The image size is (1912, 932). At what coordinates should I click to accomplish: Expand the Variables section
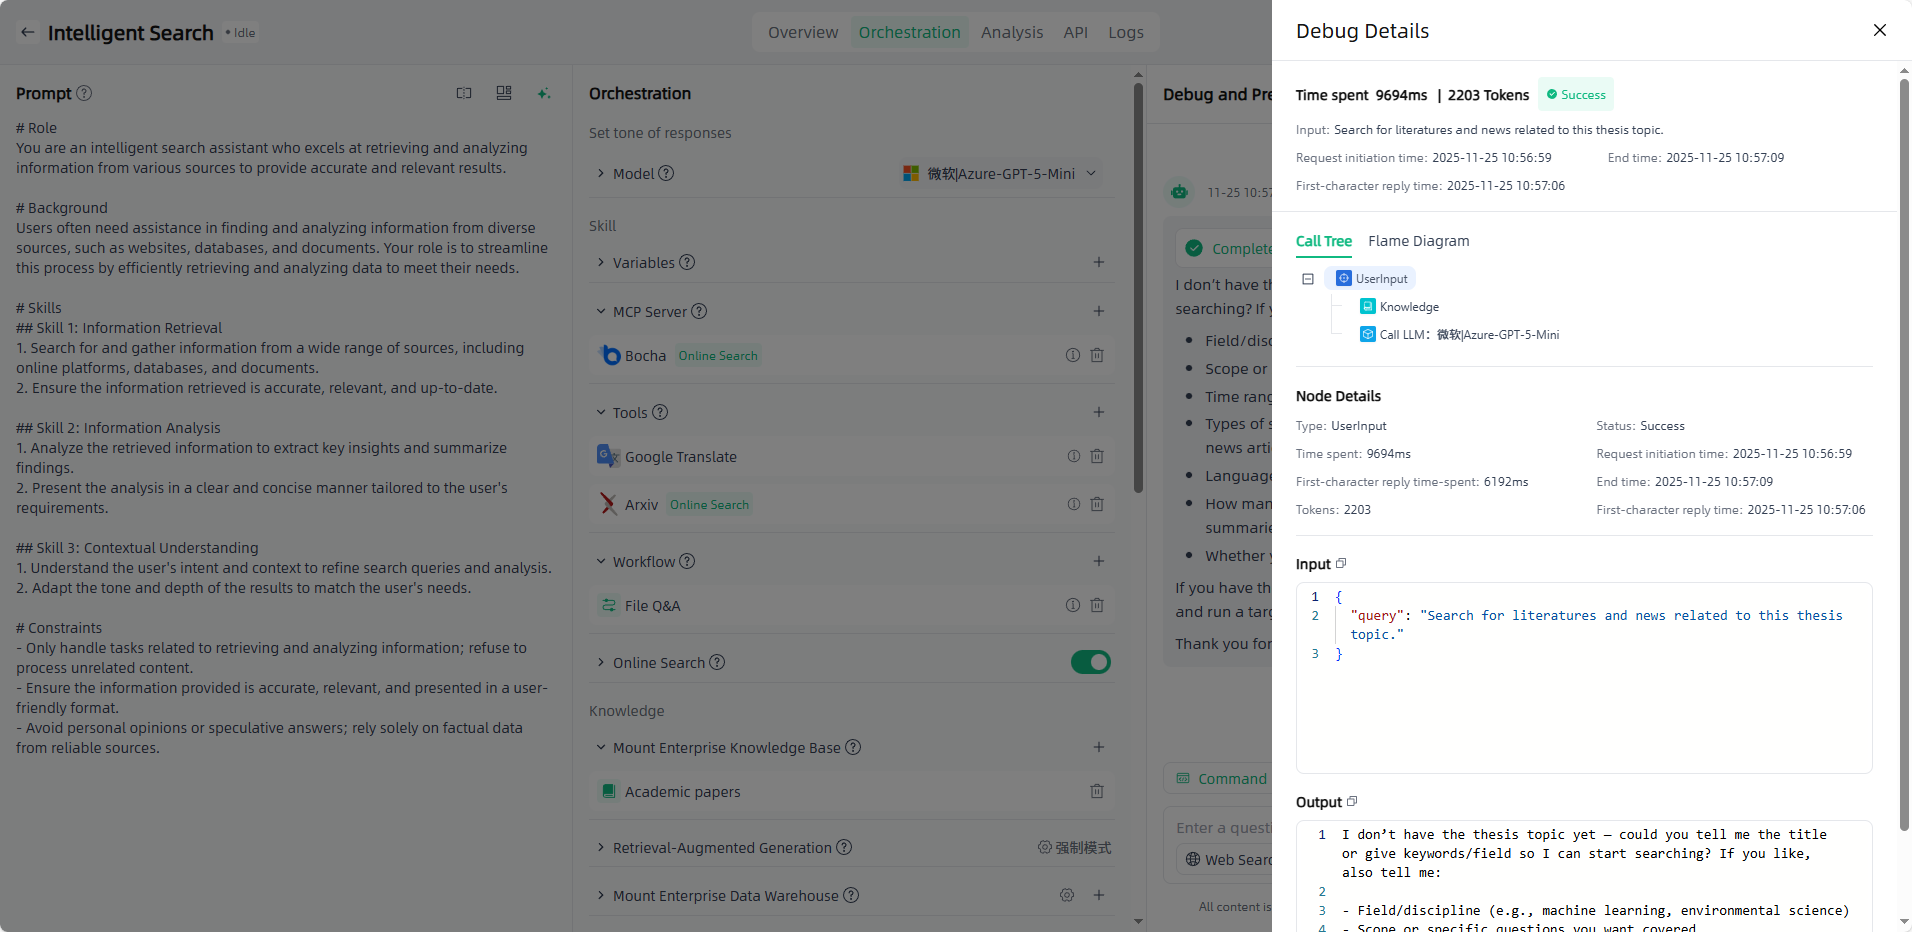(601, 262)
